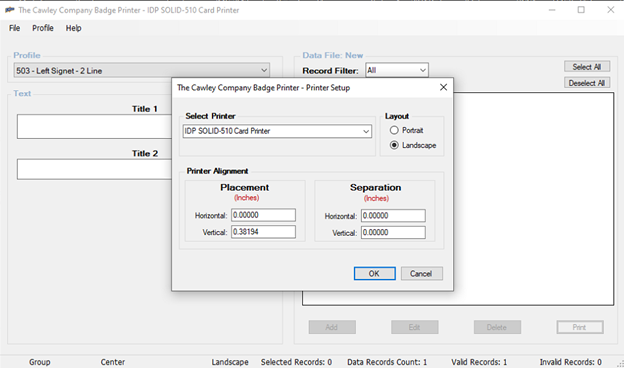
Task: Maximize the Badge Printer main window
Action: click(x=581, y=10)
